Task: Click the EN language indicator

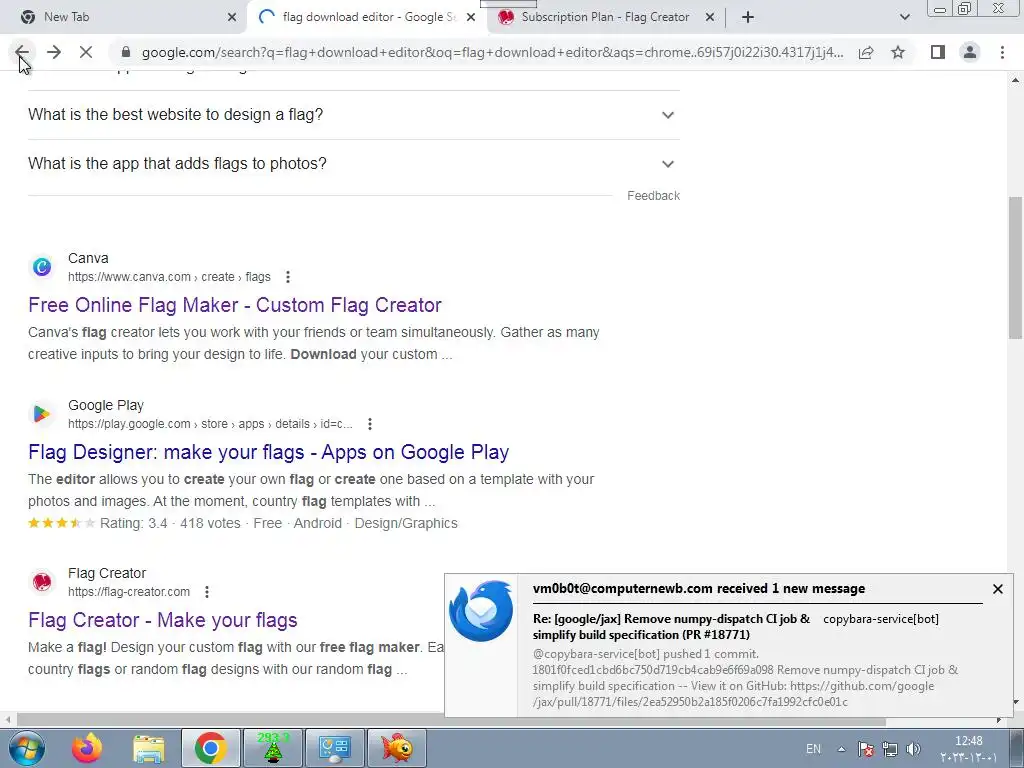Action: tap(814, 749)
